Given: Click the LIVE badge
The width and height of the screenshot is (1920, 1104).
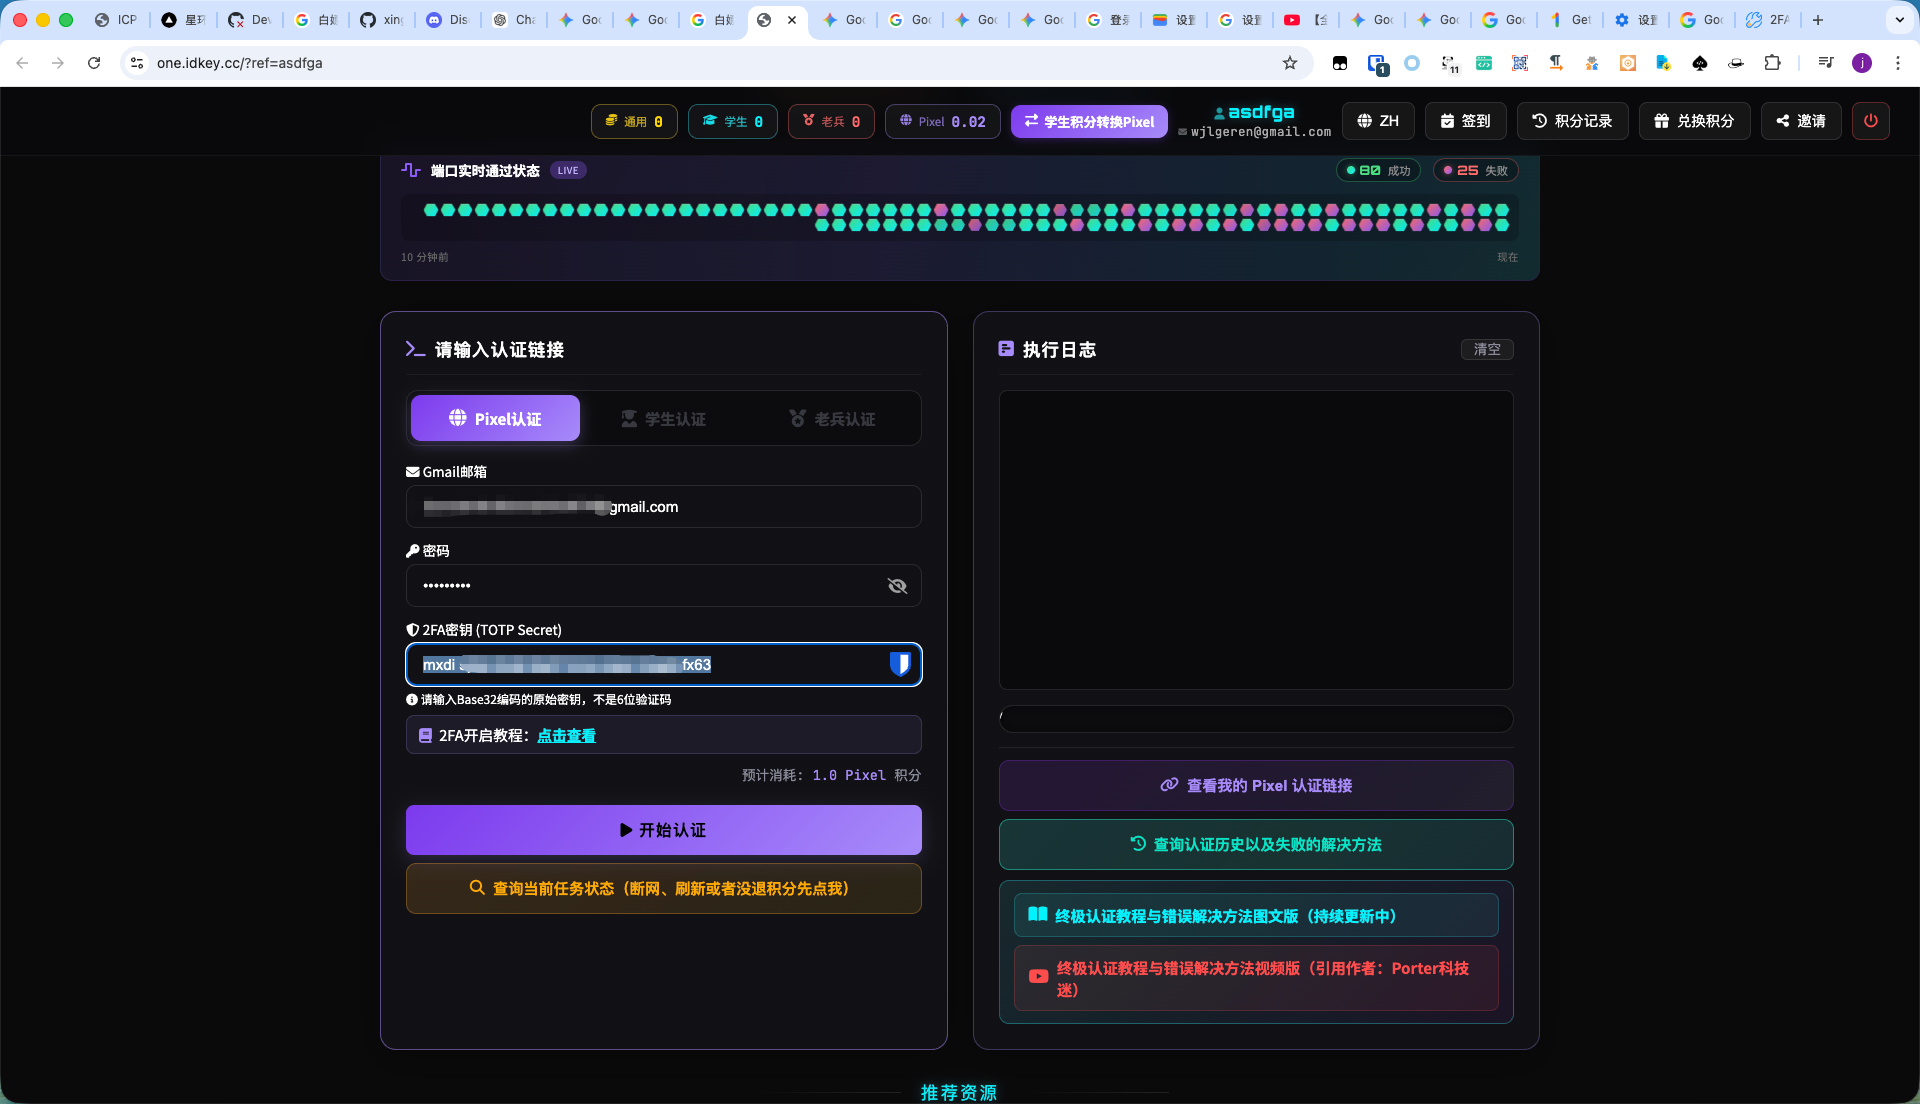Looking at the screenshot, I should tap(568, 170).
